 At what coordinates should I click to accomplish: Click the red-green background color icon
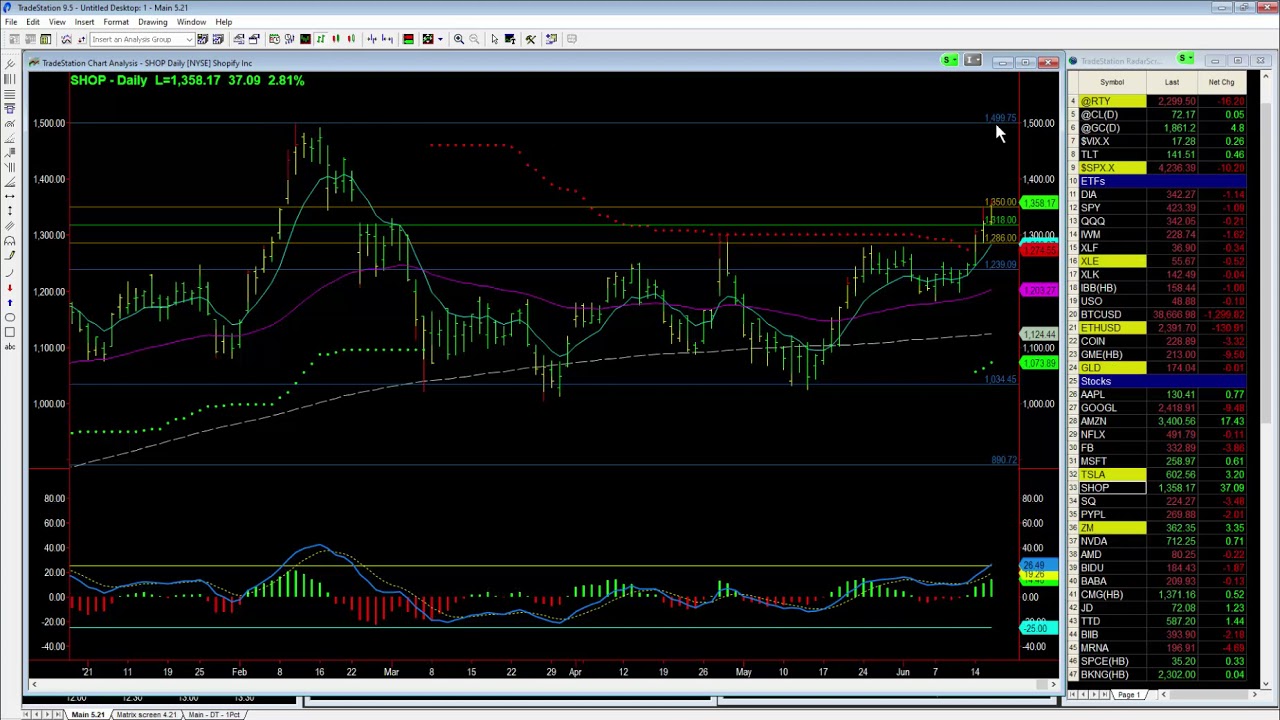[408, 39]
